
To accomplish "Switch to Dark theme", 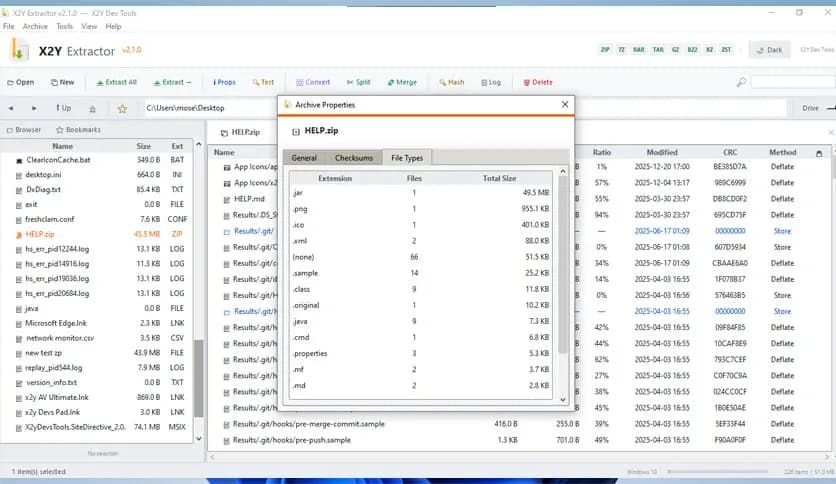I will click(769, 50).
